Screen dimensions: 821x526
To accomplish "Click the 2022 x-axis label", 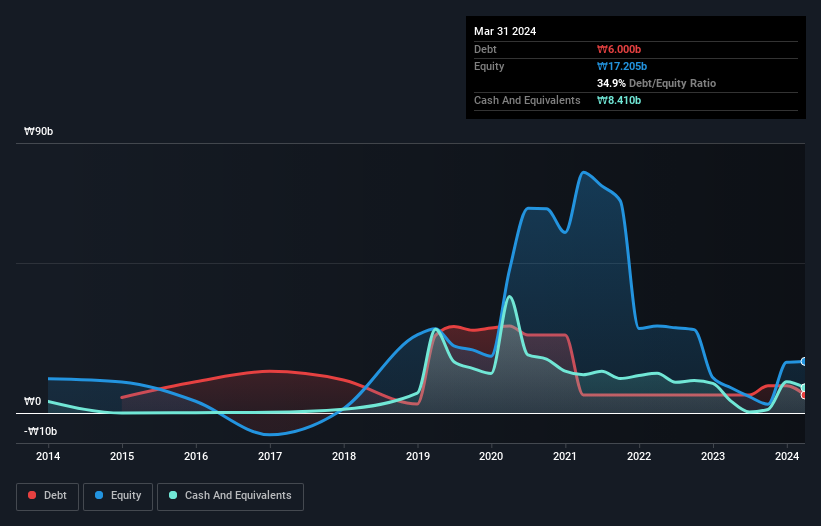I will (x=639, y=456).
